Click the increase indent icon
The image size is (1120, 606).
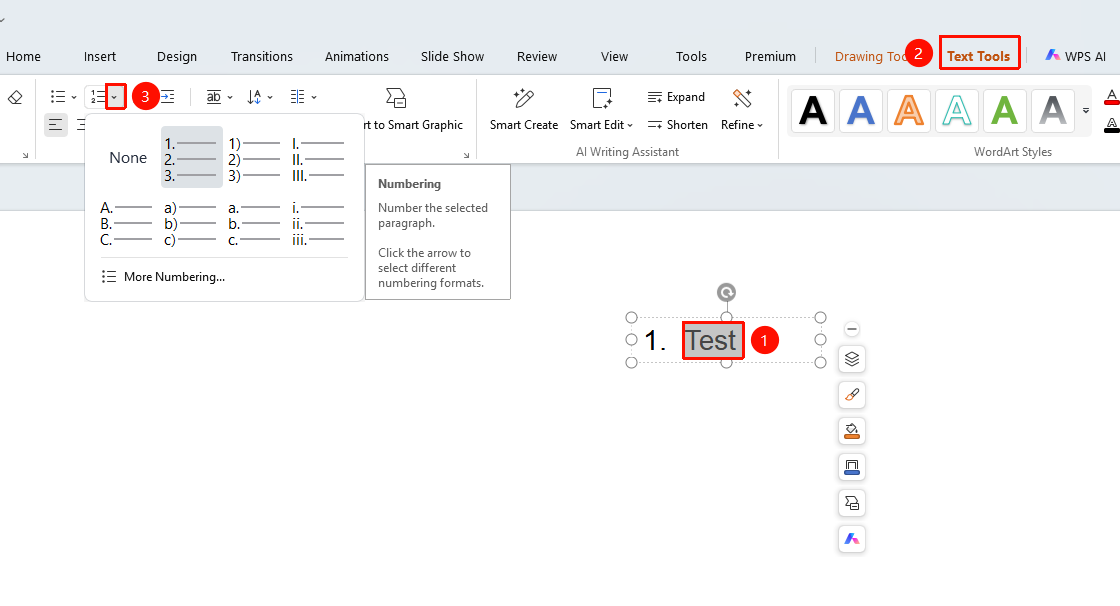point(167,96)
